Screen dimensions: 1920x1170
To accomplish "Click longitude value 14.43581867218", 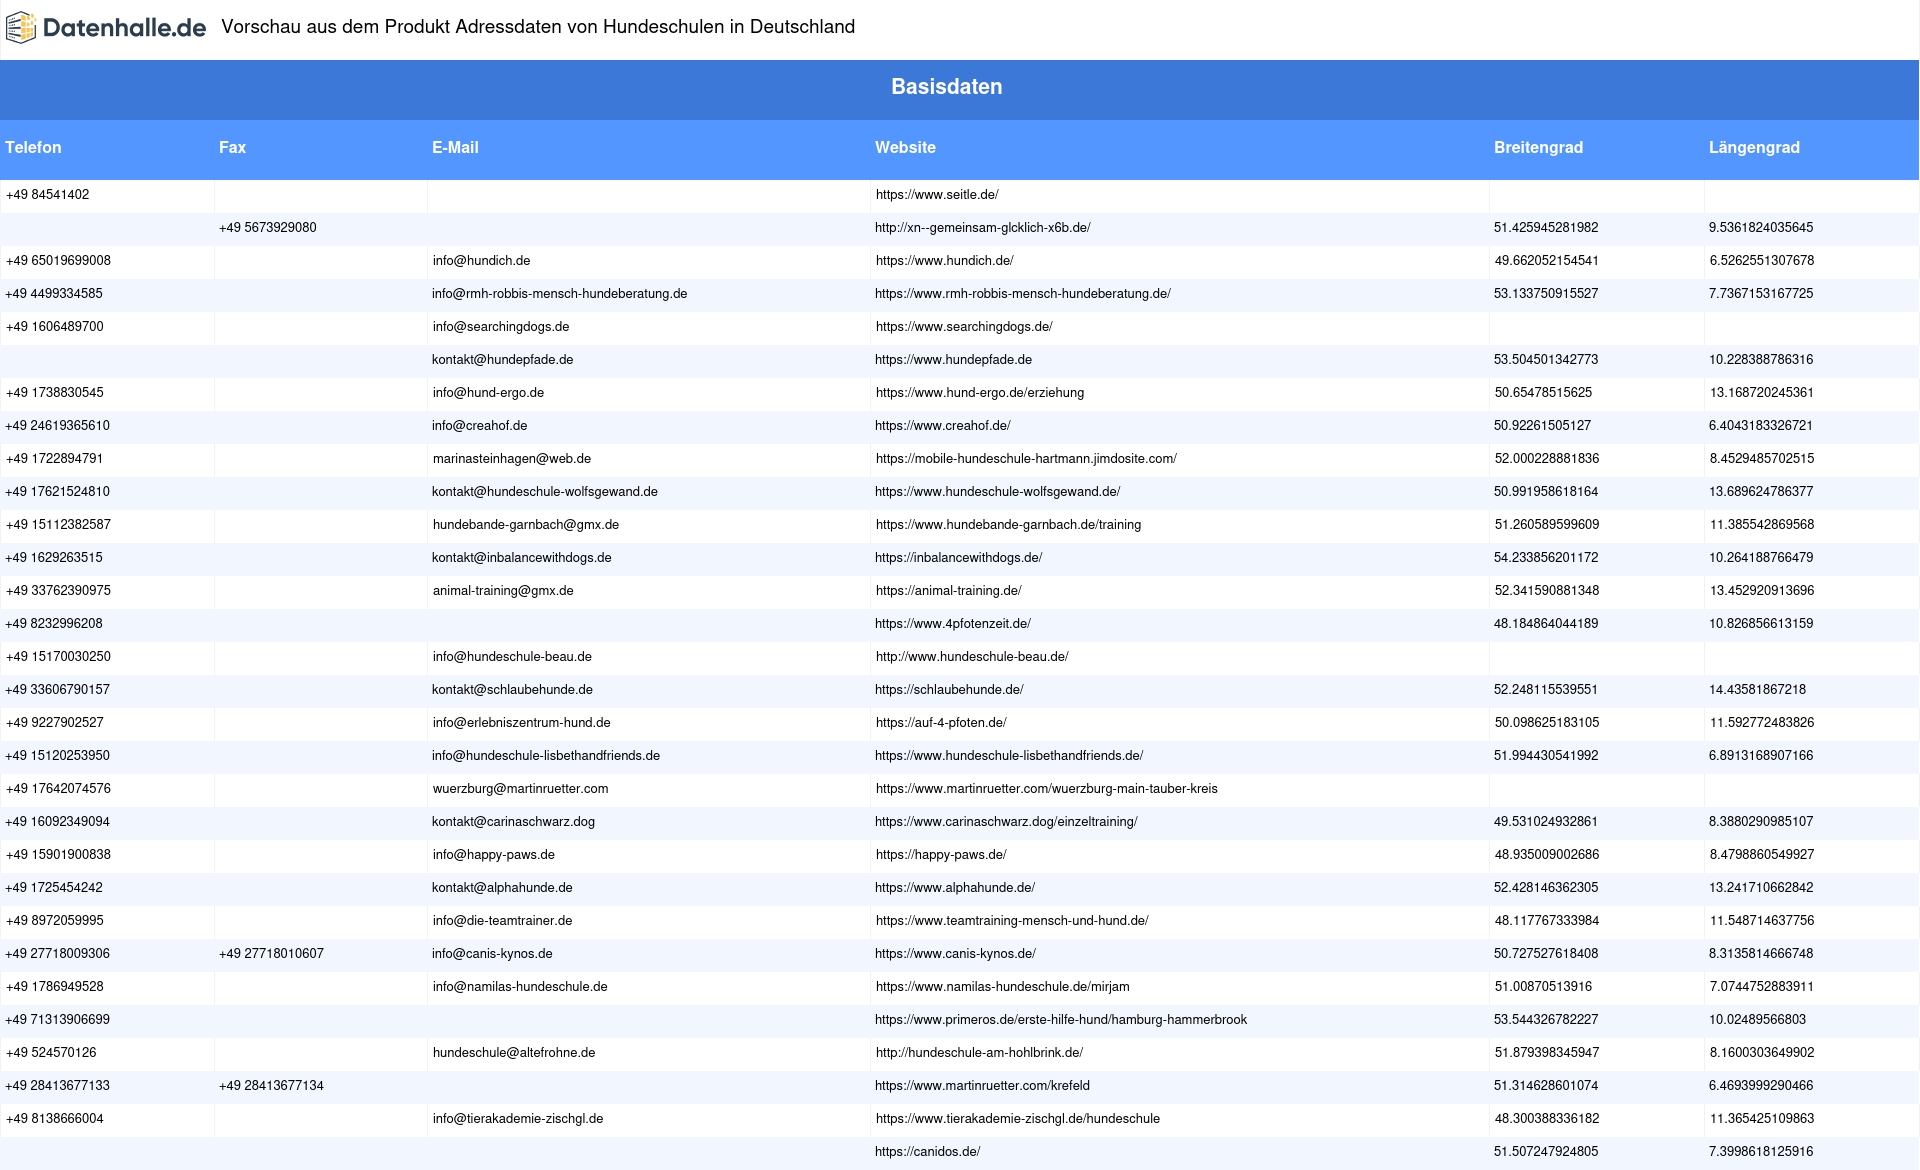I will click(x=1757, y=690).
